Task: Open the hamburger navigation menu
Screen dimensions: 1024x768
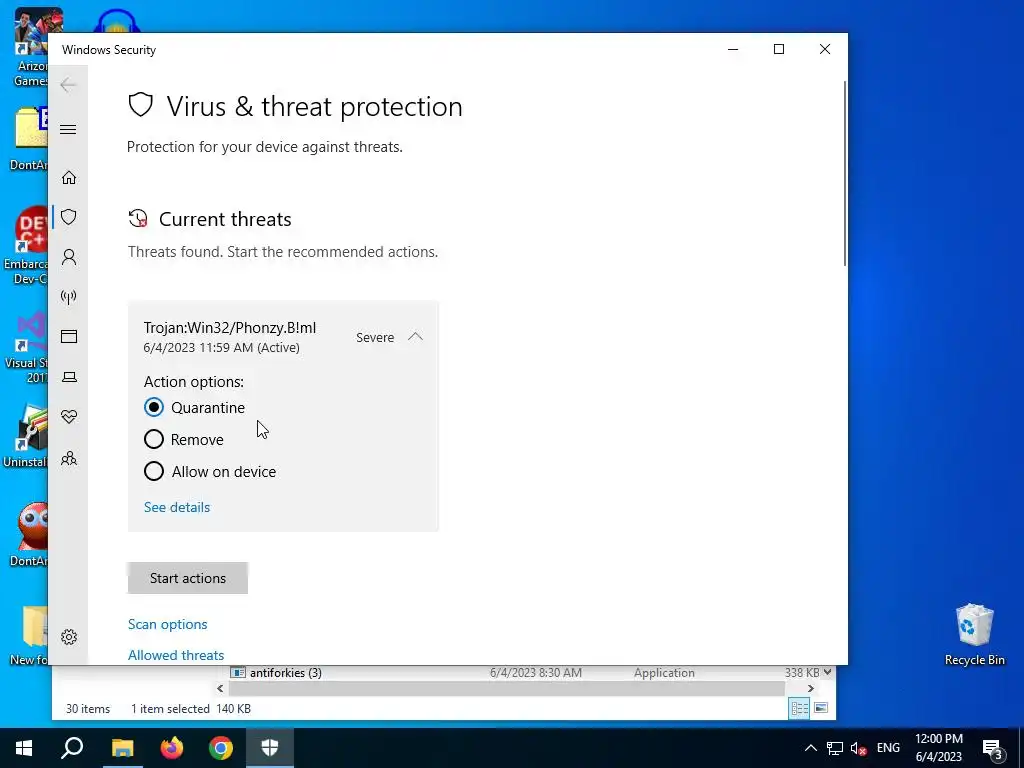Action: pyautogui.click(x=68, y=129)
